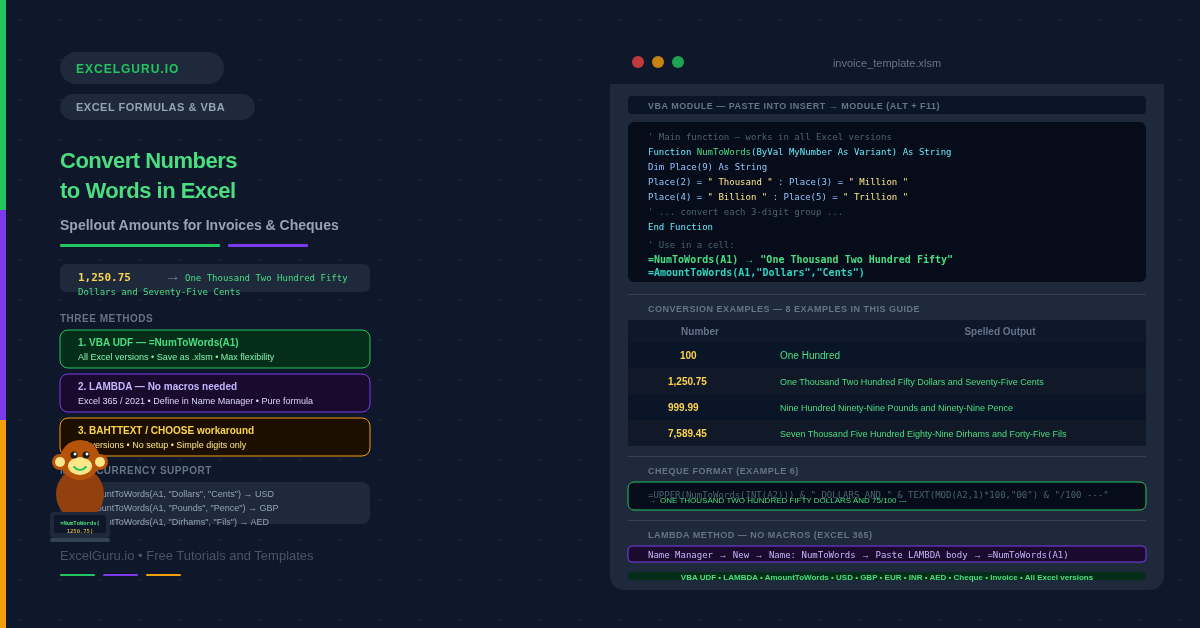1200x628 pixels.
Task: Click the yellow minimize dot in window header
Action: coord(658,62)
